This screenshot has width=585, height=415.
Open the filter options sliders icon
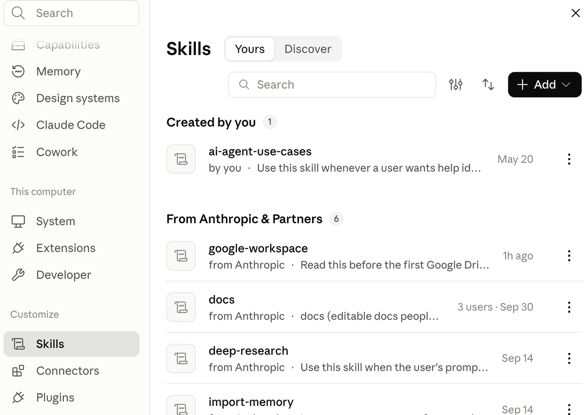click(456, 85)
